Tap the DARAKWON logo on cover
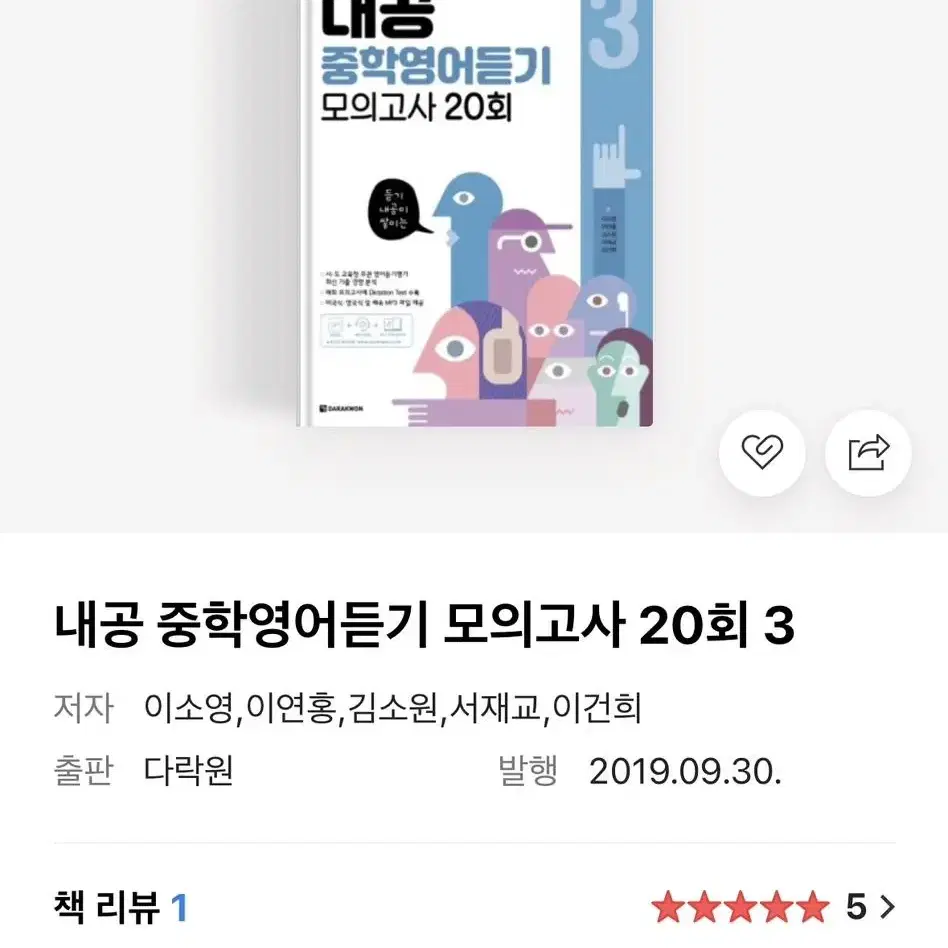The height and width of the screenshot is (948, 948). click(341, 409)
